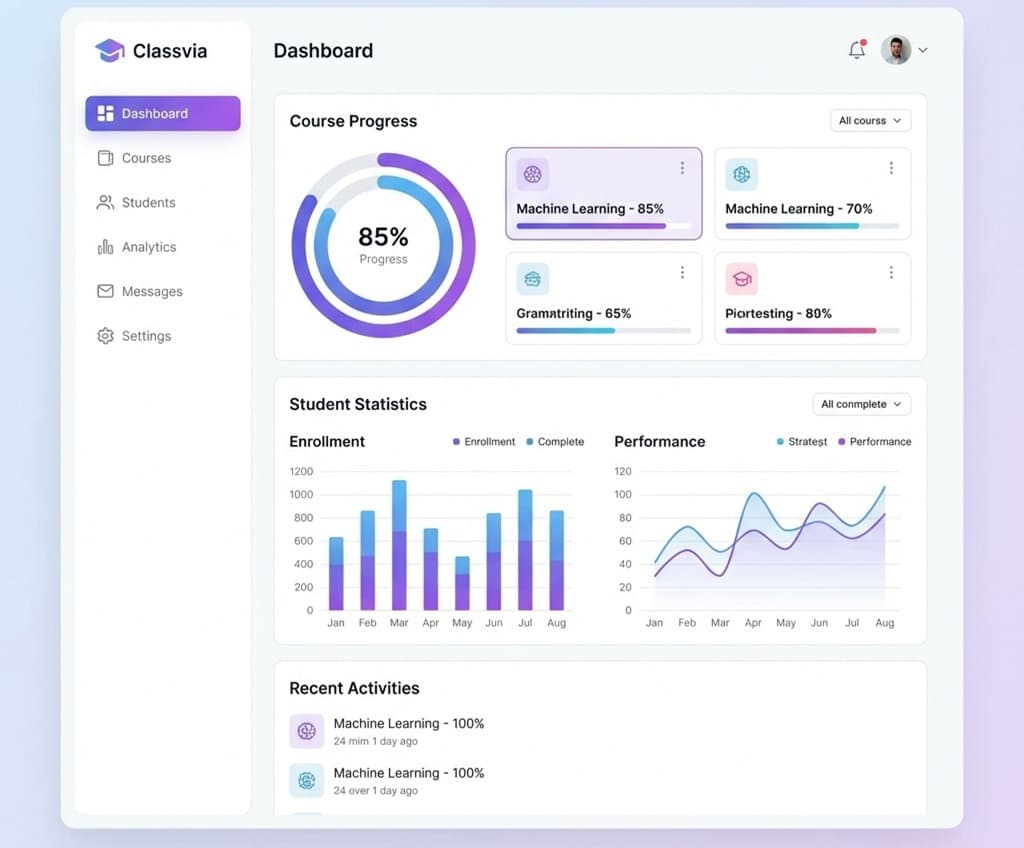Click the Courses book icon
The image size is (1024, 848).
105,158
